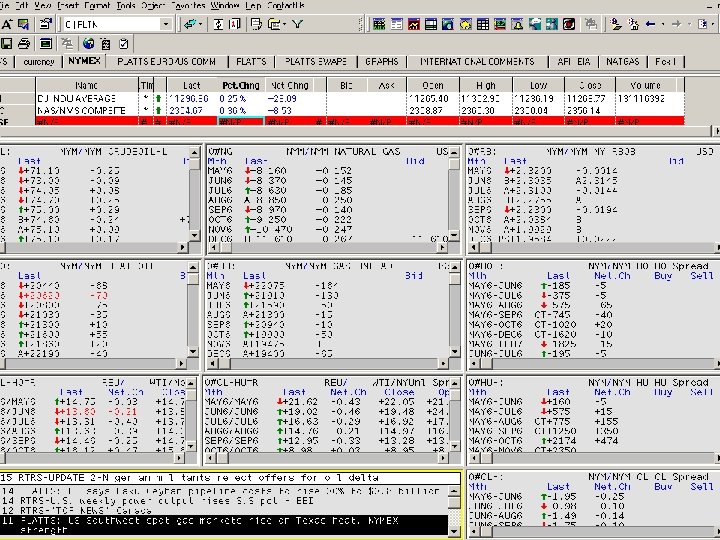Click the Pct.Chng column header
The height and width of the screenshot is (540, 720).
click(x=241, y=85)
